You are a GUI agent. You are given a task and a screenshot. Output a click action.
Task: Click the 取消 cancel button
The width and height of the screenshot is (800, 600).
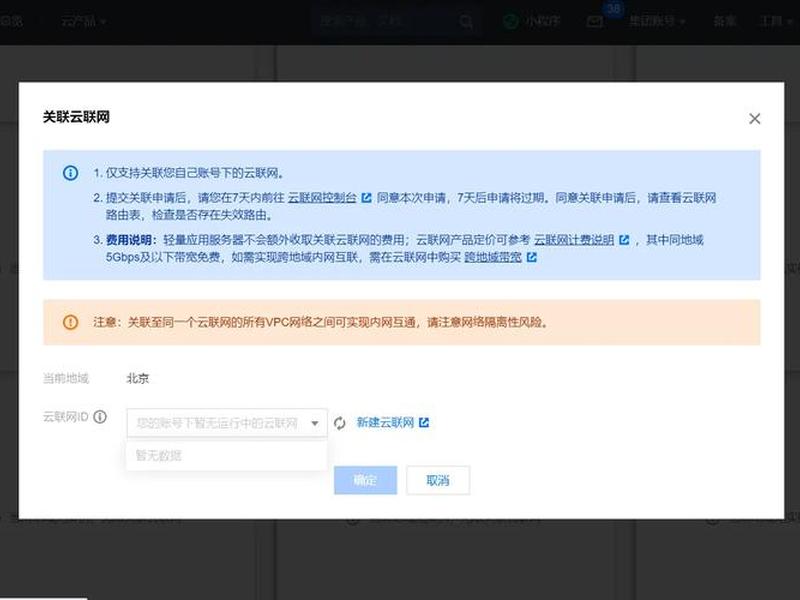[438, 480]
